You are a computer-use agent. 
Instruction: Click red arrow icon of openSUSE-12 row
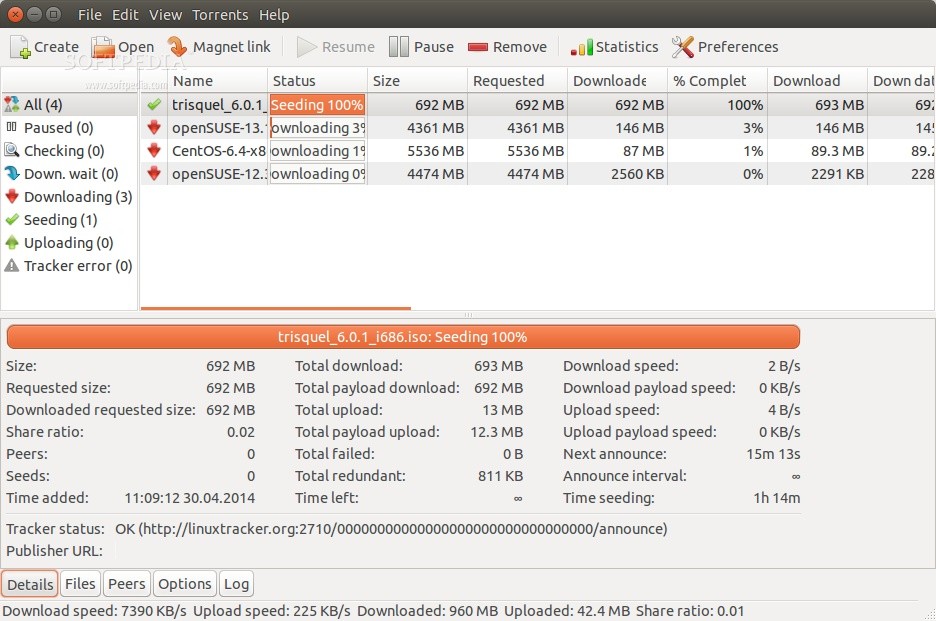[154, 174]
